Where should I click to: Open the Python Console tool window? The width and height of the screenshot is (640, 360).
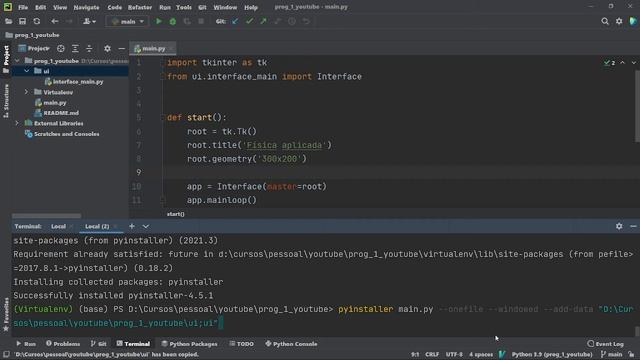click(291, 344)
